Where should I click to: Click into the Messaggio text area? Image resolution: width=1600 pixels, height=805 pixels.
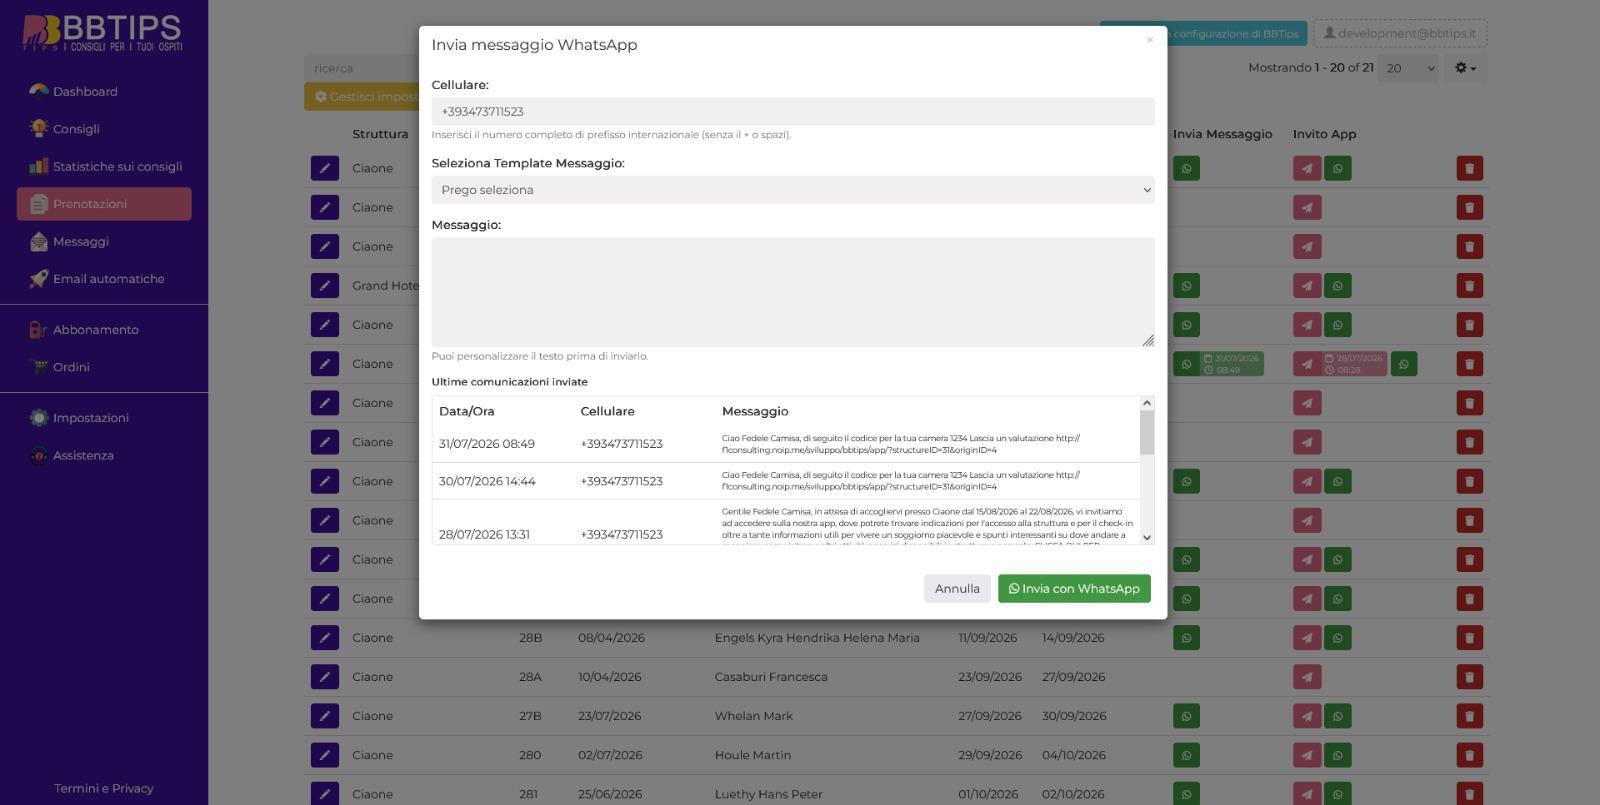click(793, 292)
